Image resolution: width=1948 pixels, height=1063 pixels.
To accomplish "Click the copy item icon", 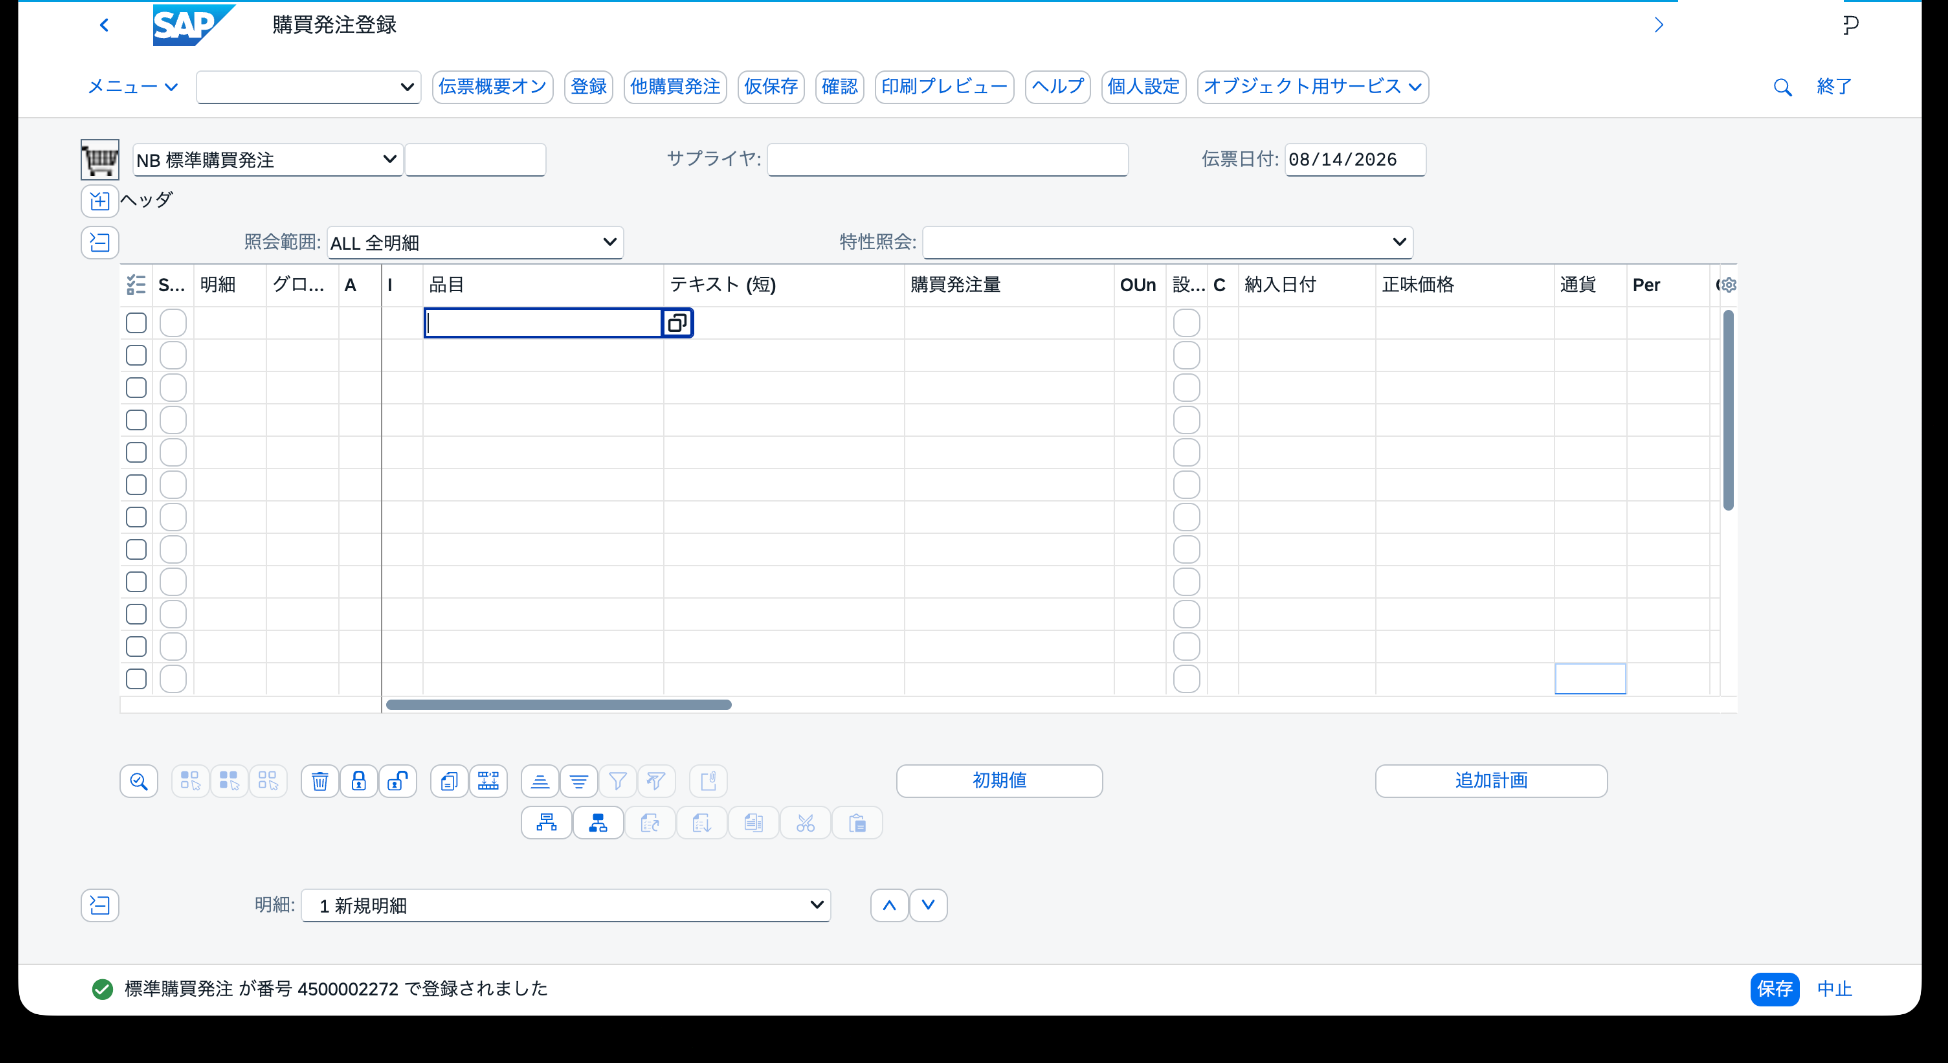I will point(449,781).
